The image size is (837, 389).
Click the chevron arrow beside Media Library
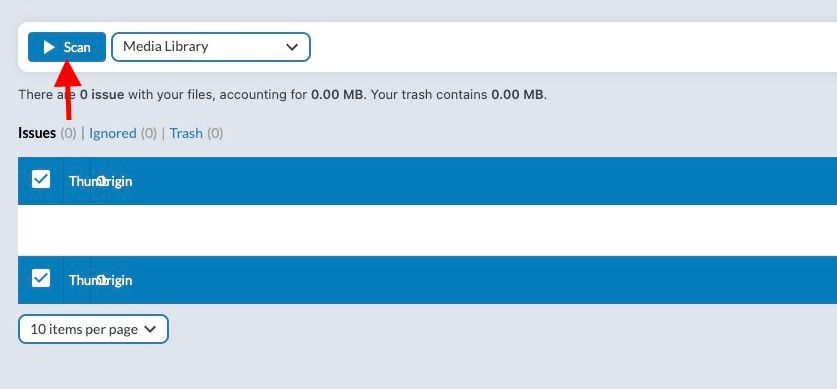(292, 47)
